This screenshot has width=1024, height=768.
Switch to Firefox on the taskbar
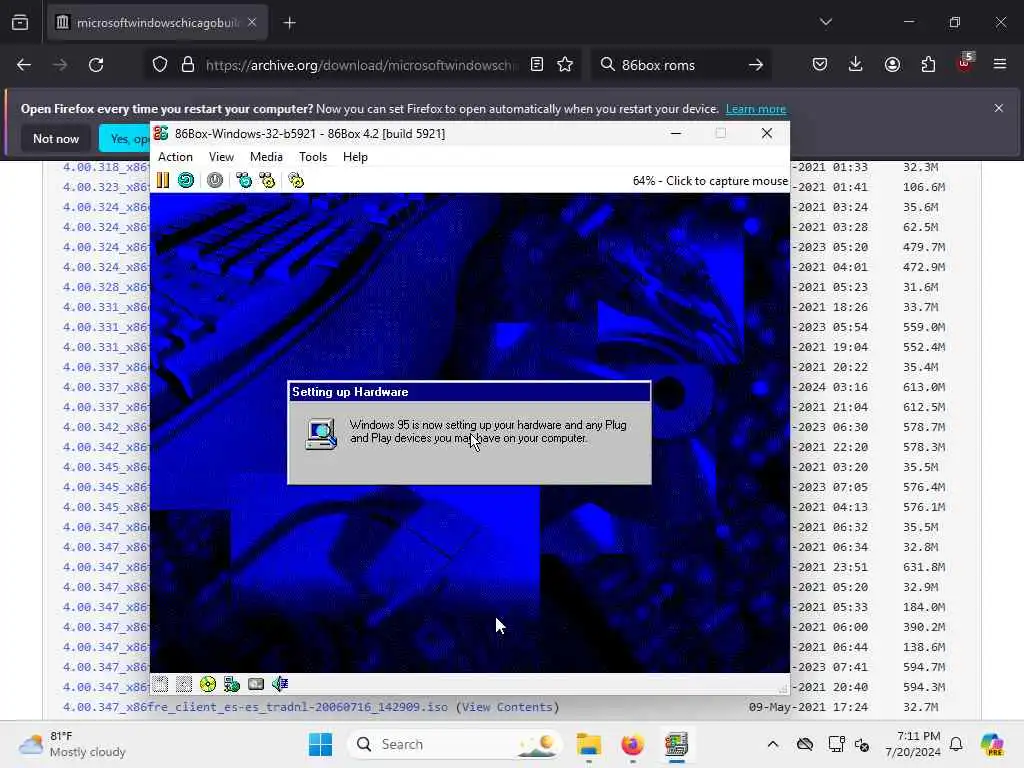(x=632, y=744)
